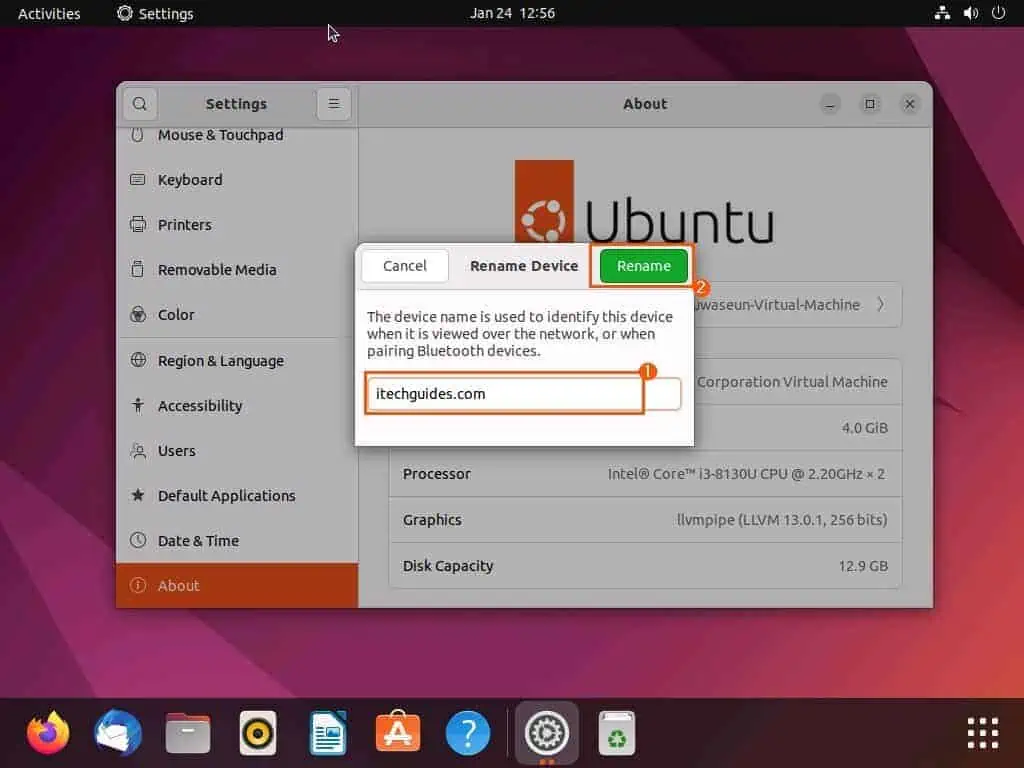Open system power menu in top bar
The height and width of the screenshot is (768, 1024).
pos(998,13)
